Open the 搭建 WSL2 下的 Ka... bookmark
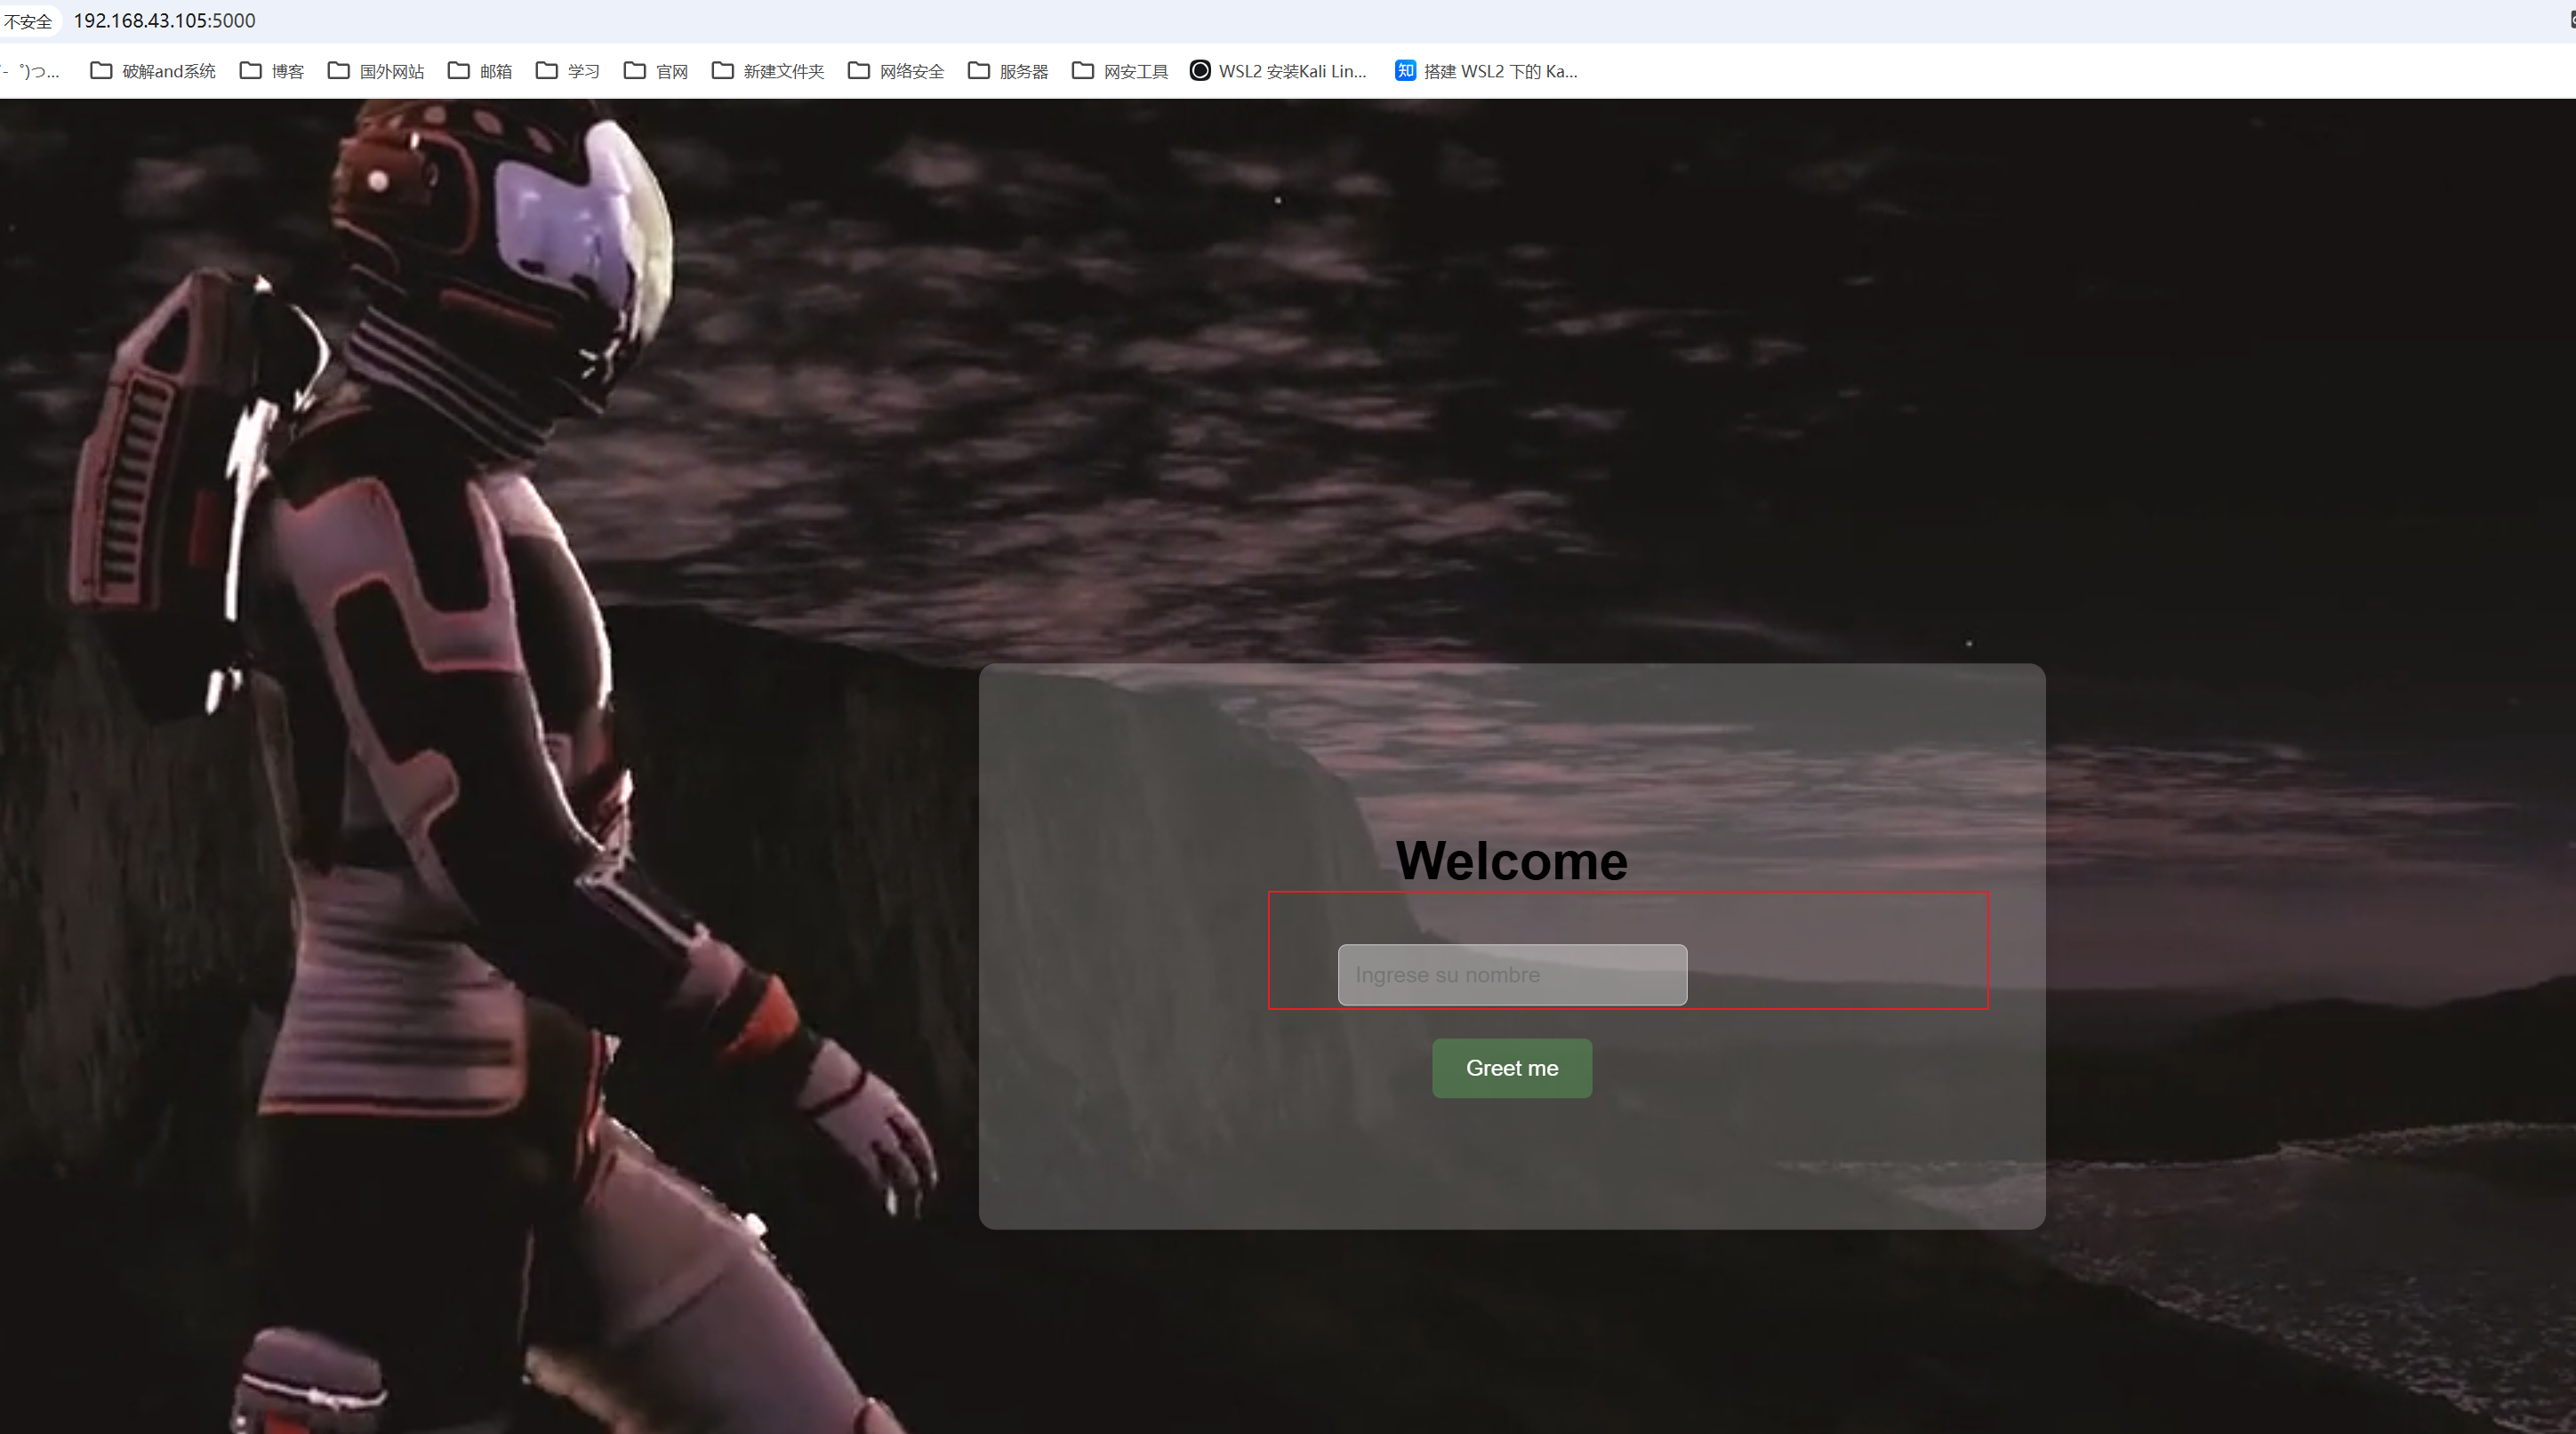 tap(1486, 71)
